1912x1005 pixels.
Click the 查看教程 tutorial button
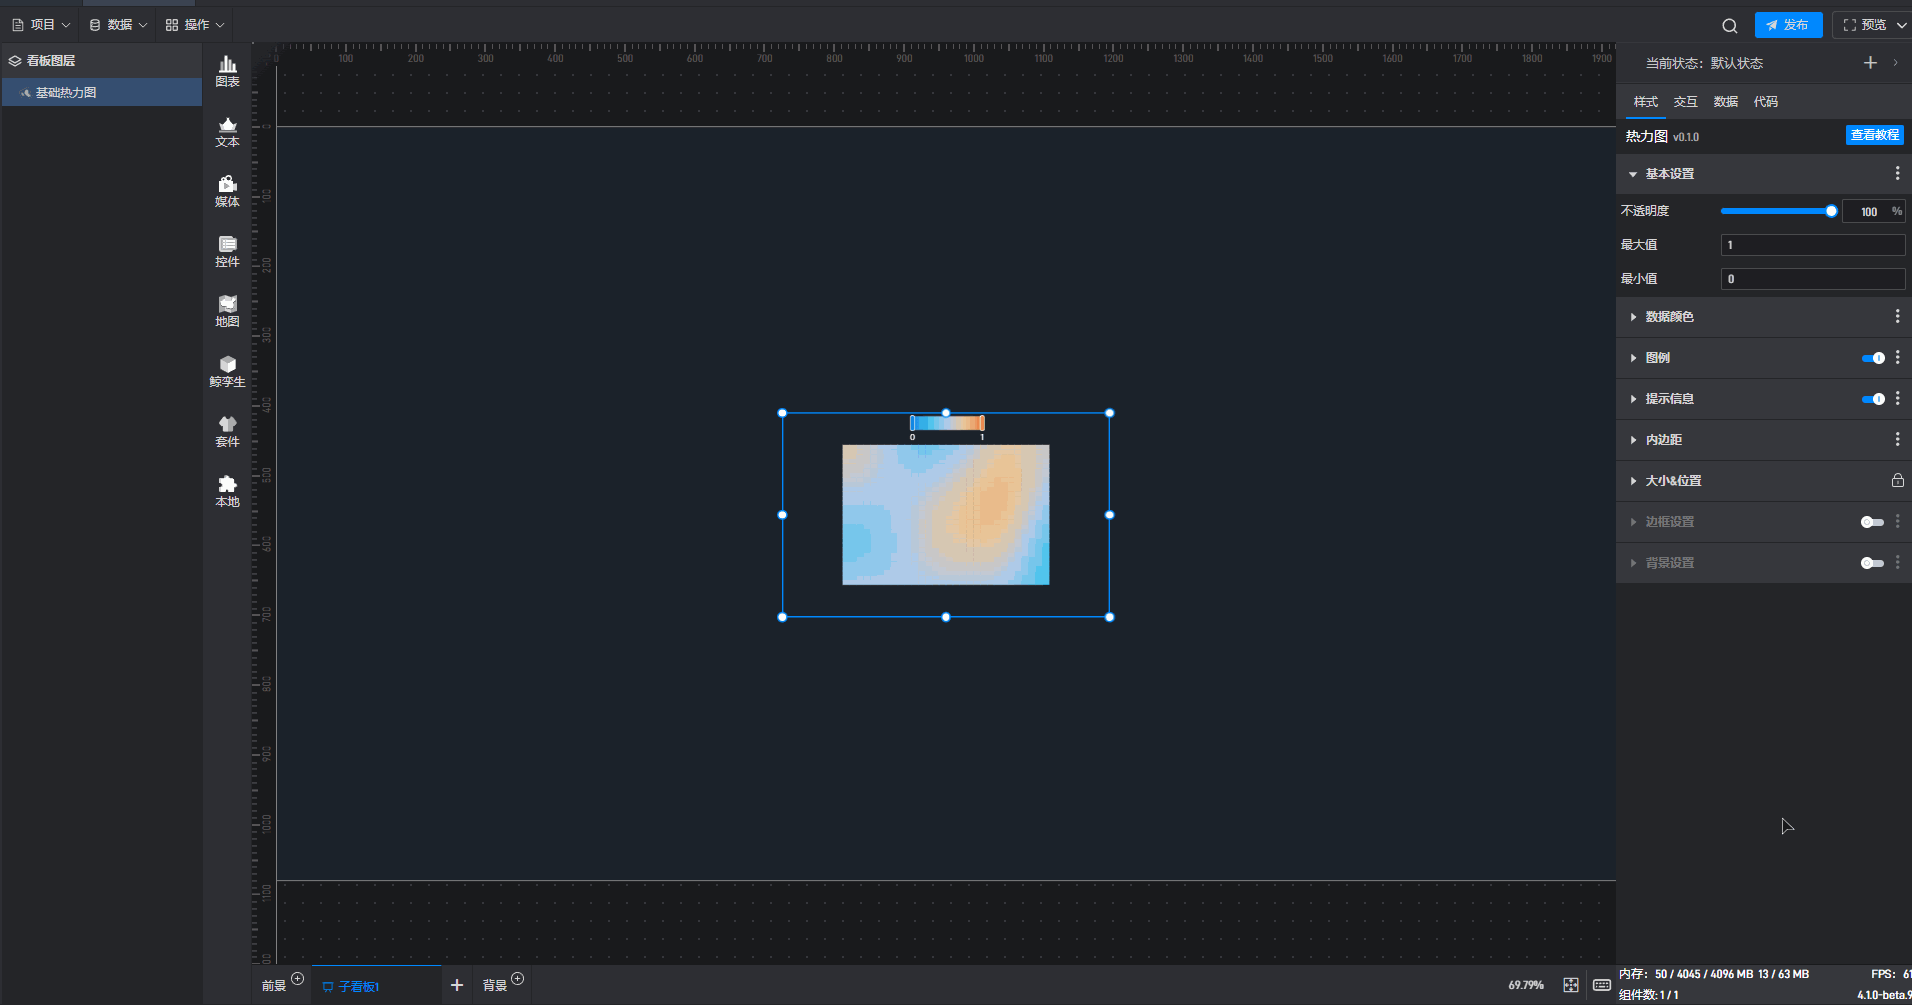(x=1874, y=135)
